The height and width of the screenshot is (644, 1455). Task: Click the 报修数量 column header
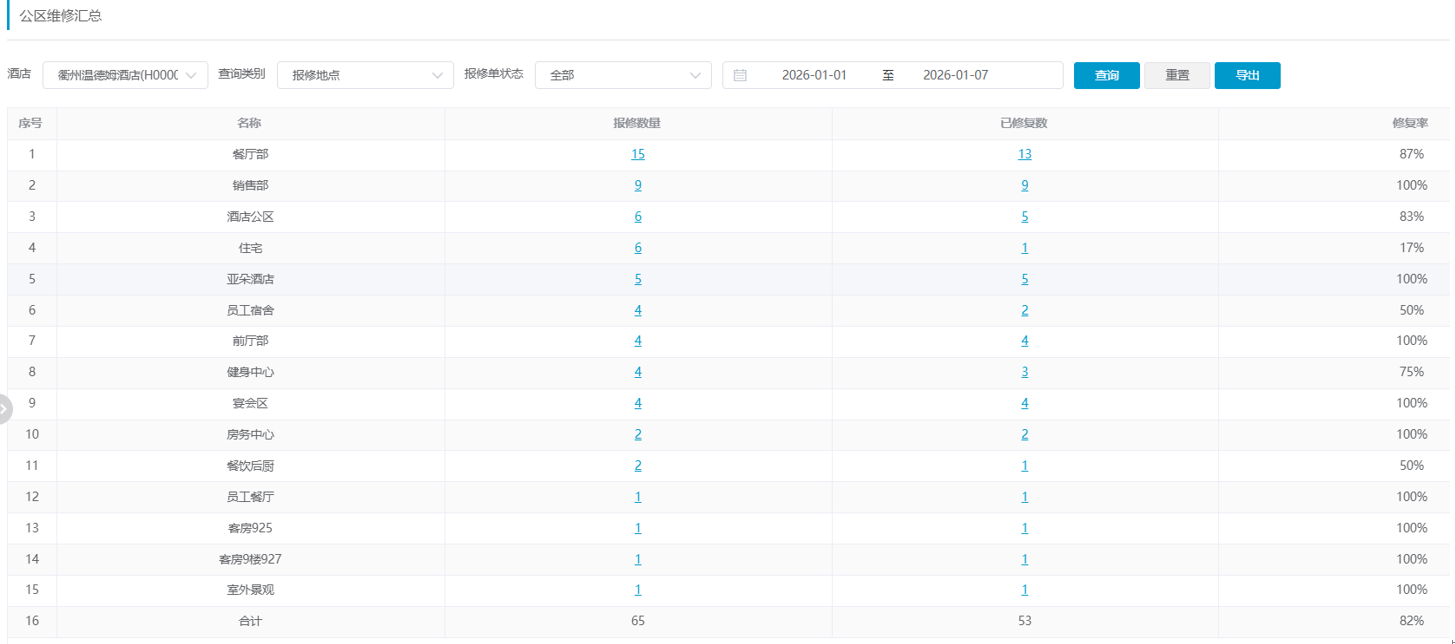pyautogui.click(x=637, y=123)
